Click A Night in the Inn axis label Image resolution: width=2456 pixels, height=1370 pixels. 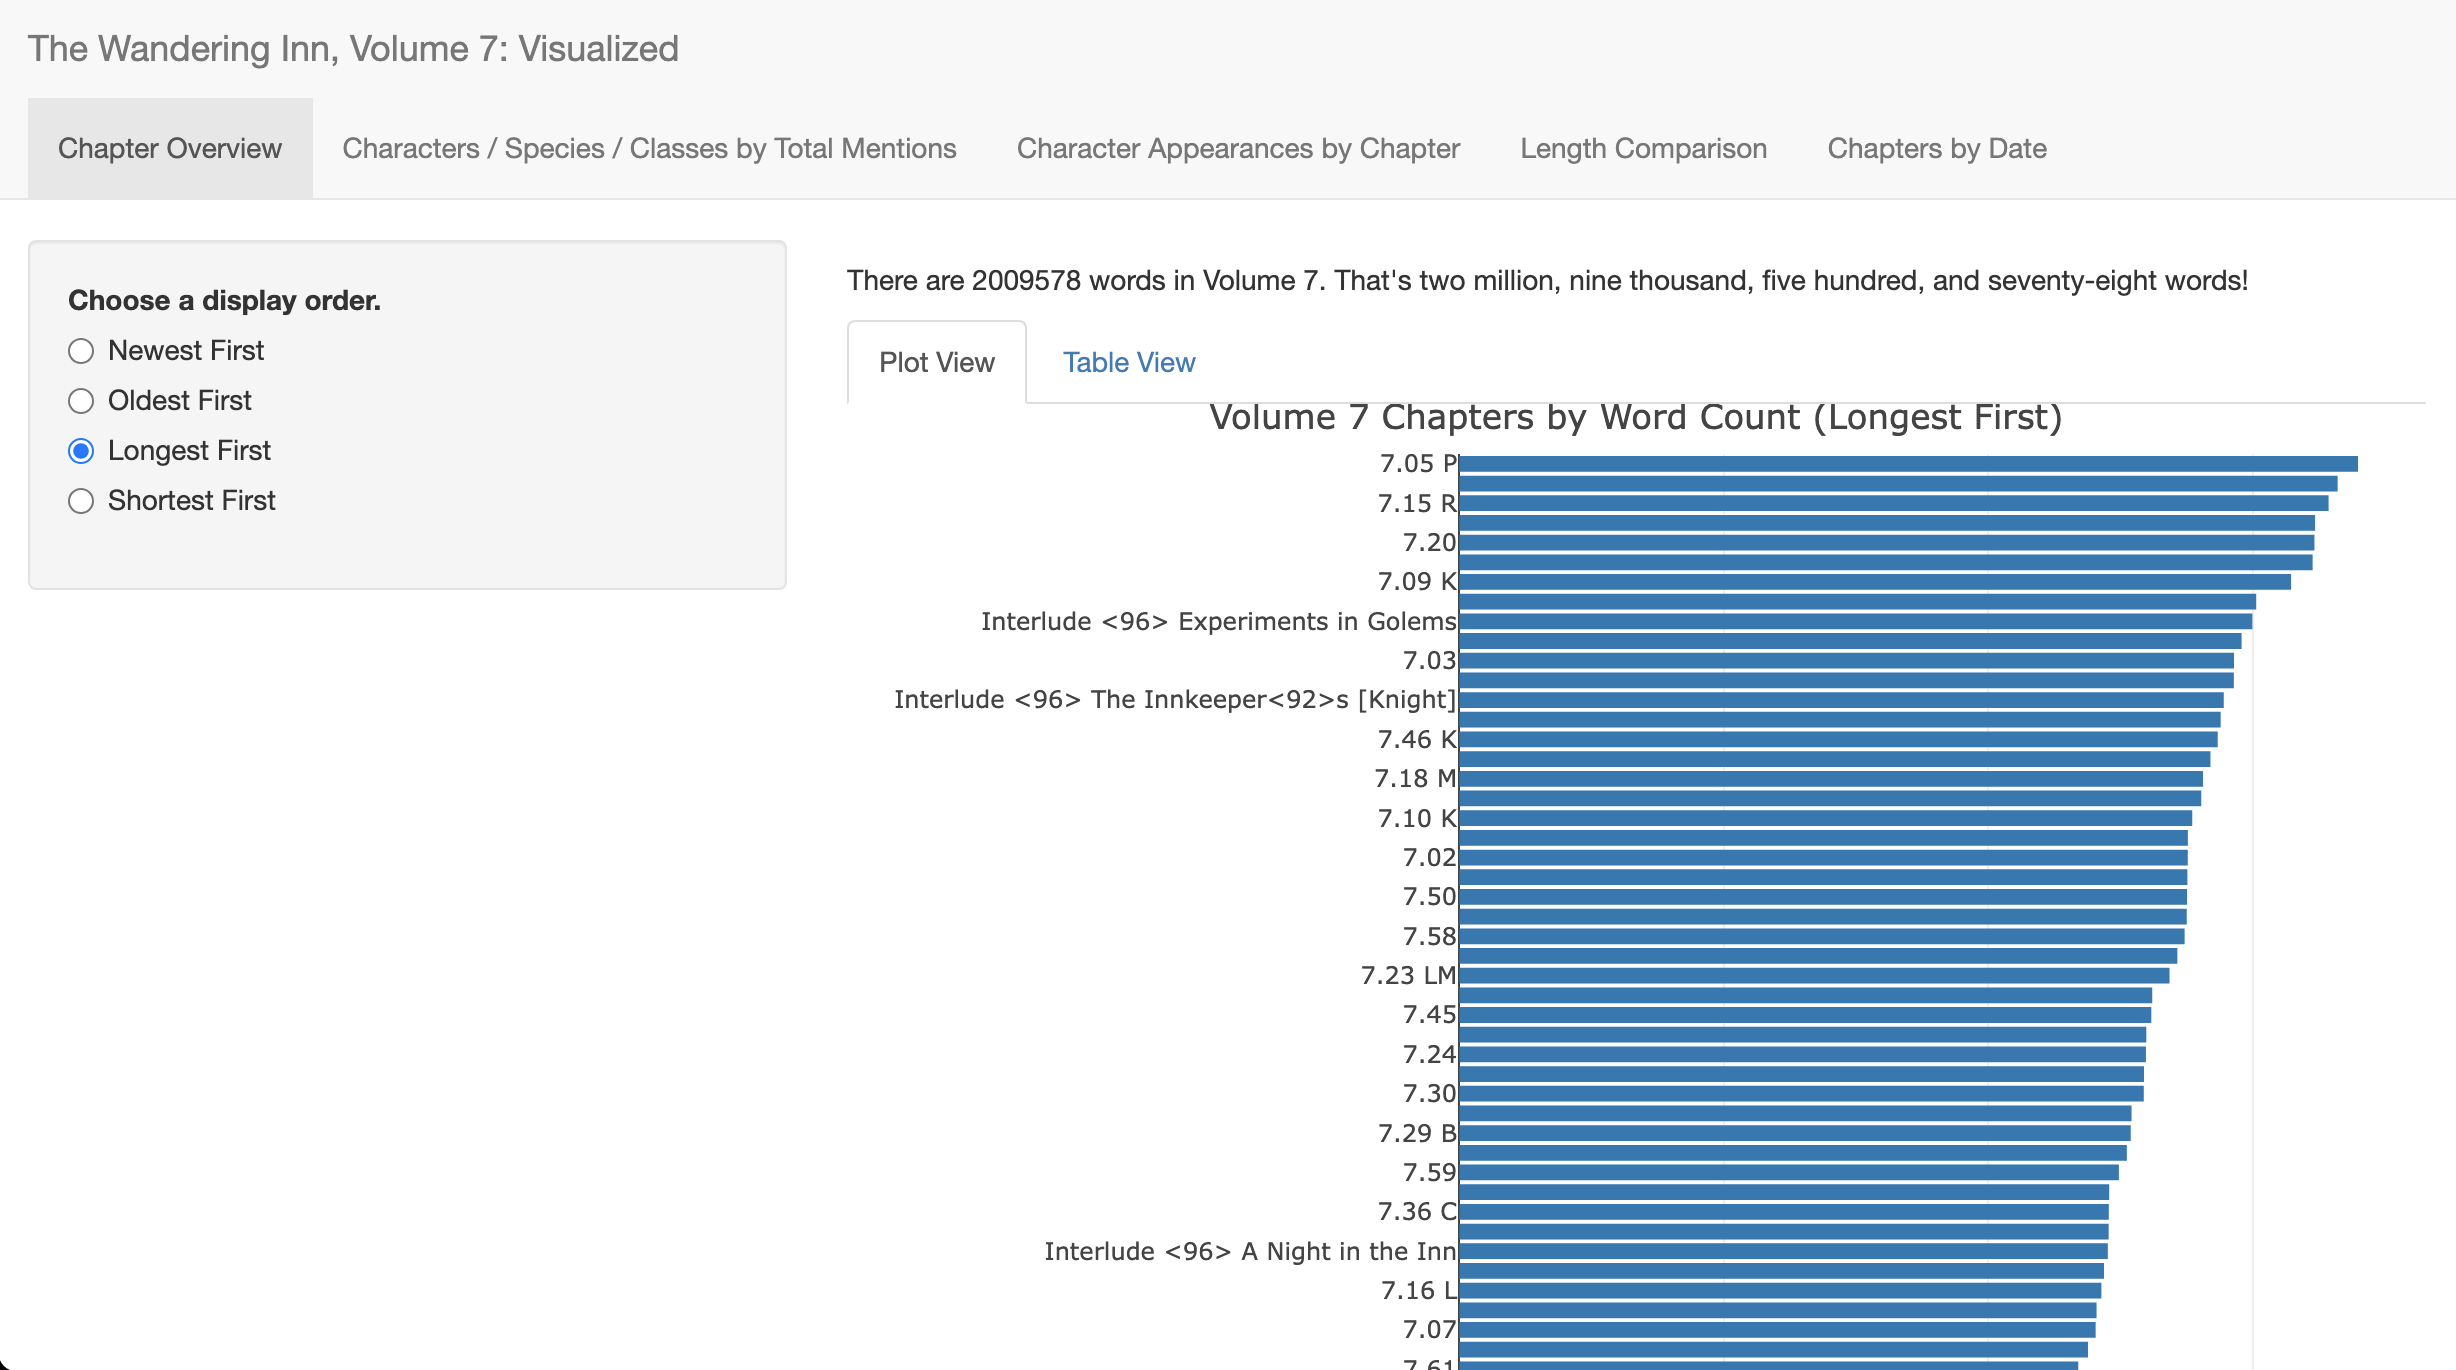coord(1250,1252)
